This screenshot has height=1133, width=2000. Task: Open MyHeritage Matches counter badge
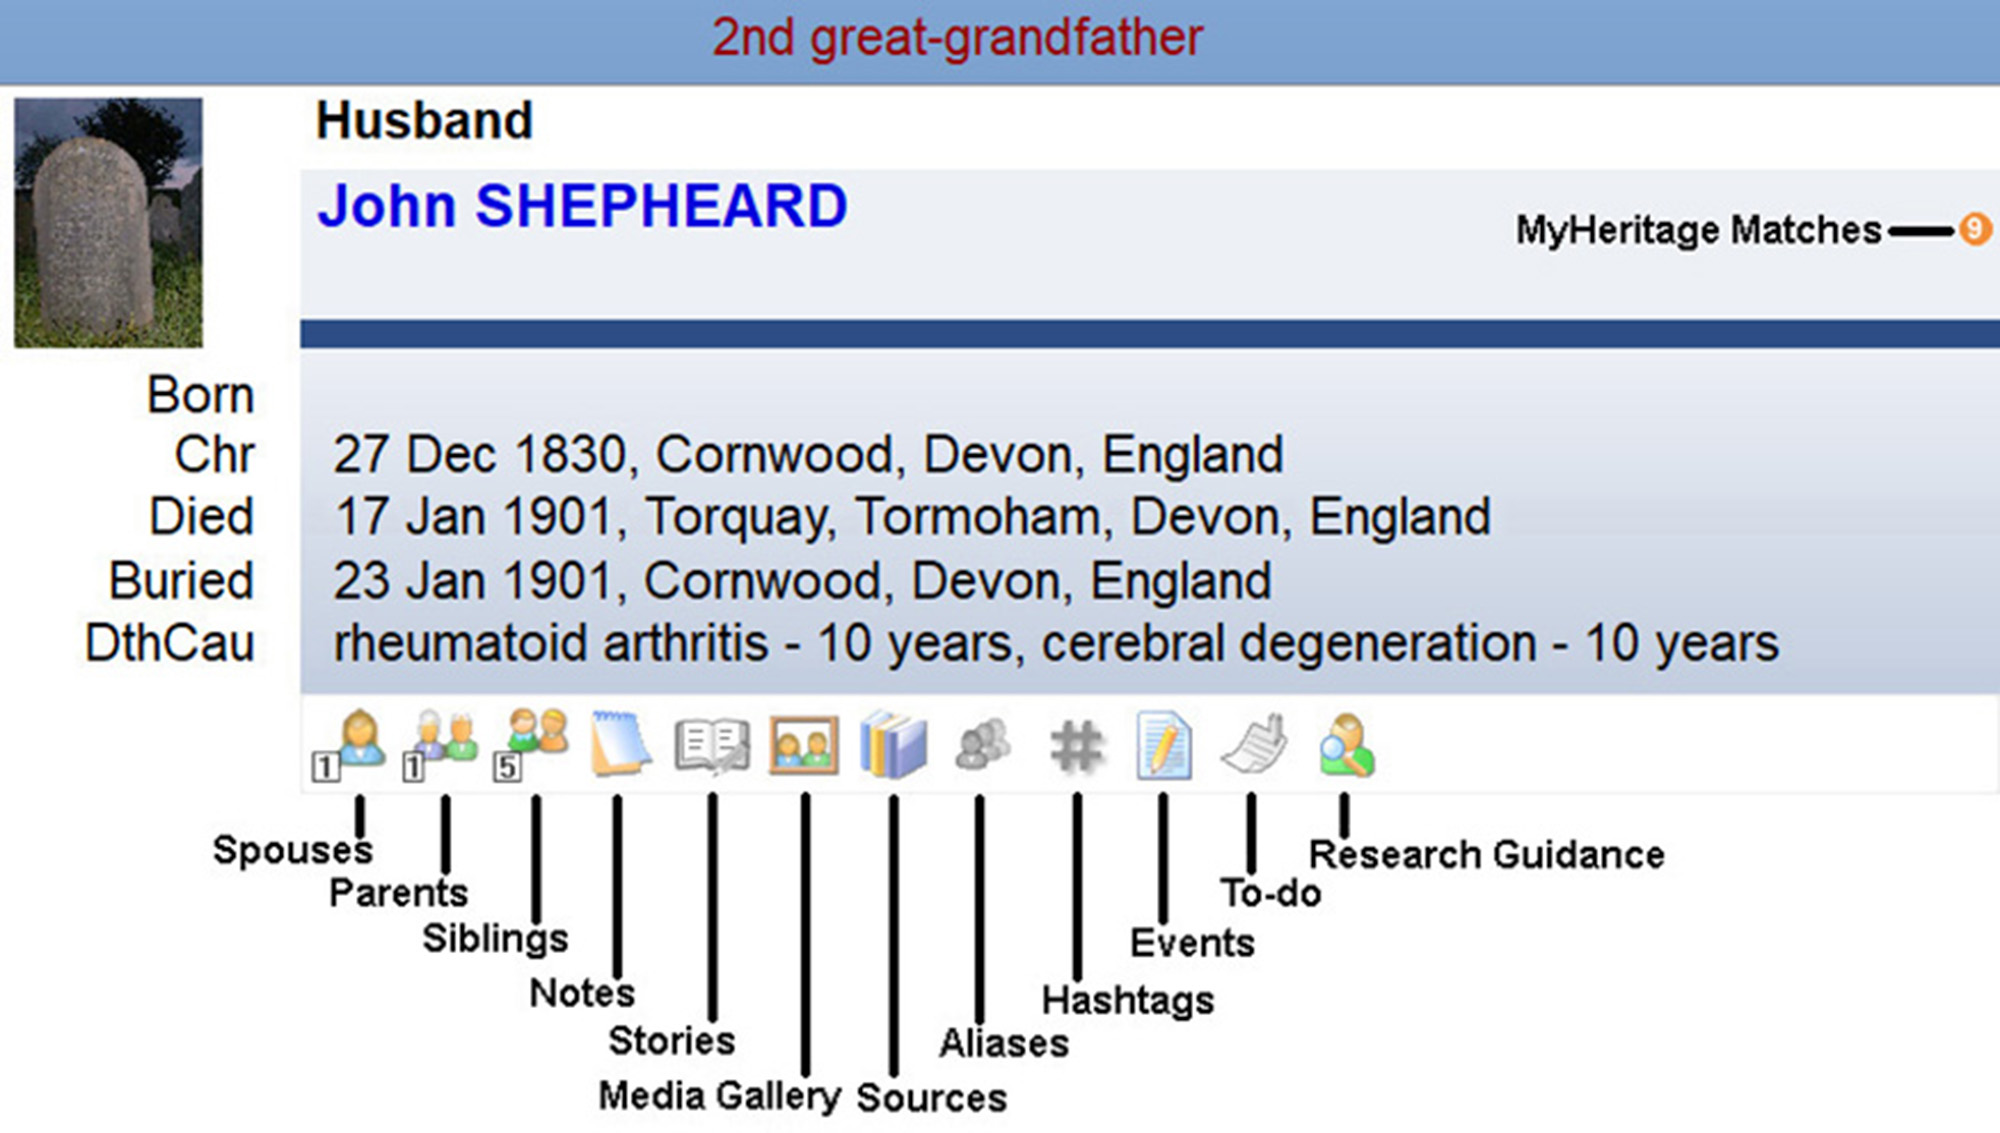[x=1971, y=229]
